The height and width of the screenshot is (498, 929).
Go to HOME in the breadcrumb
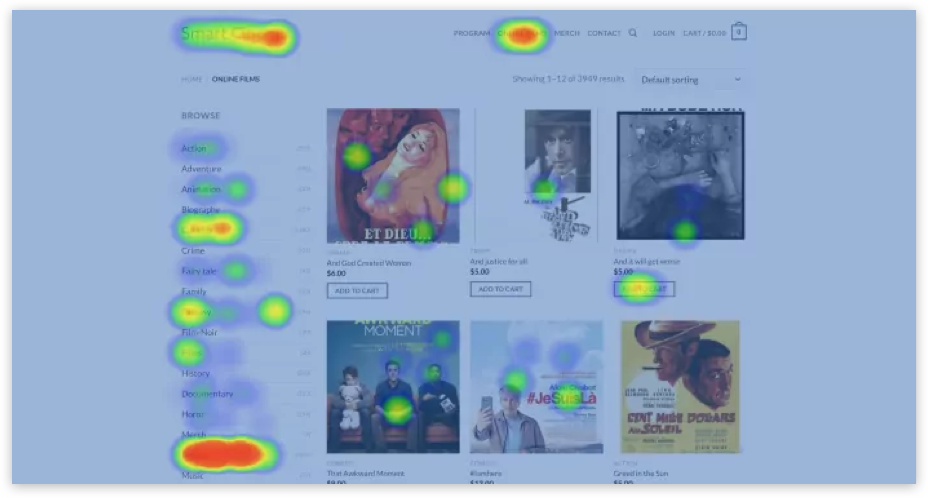coord(191,79)
